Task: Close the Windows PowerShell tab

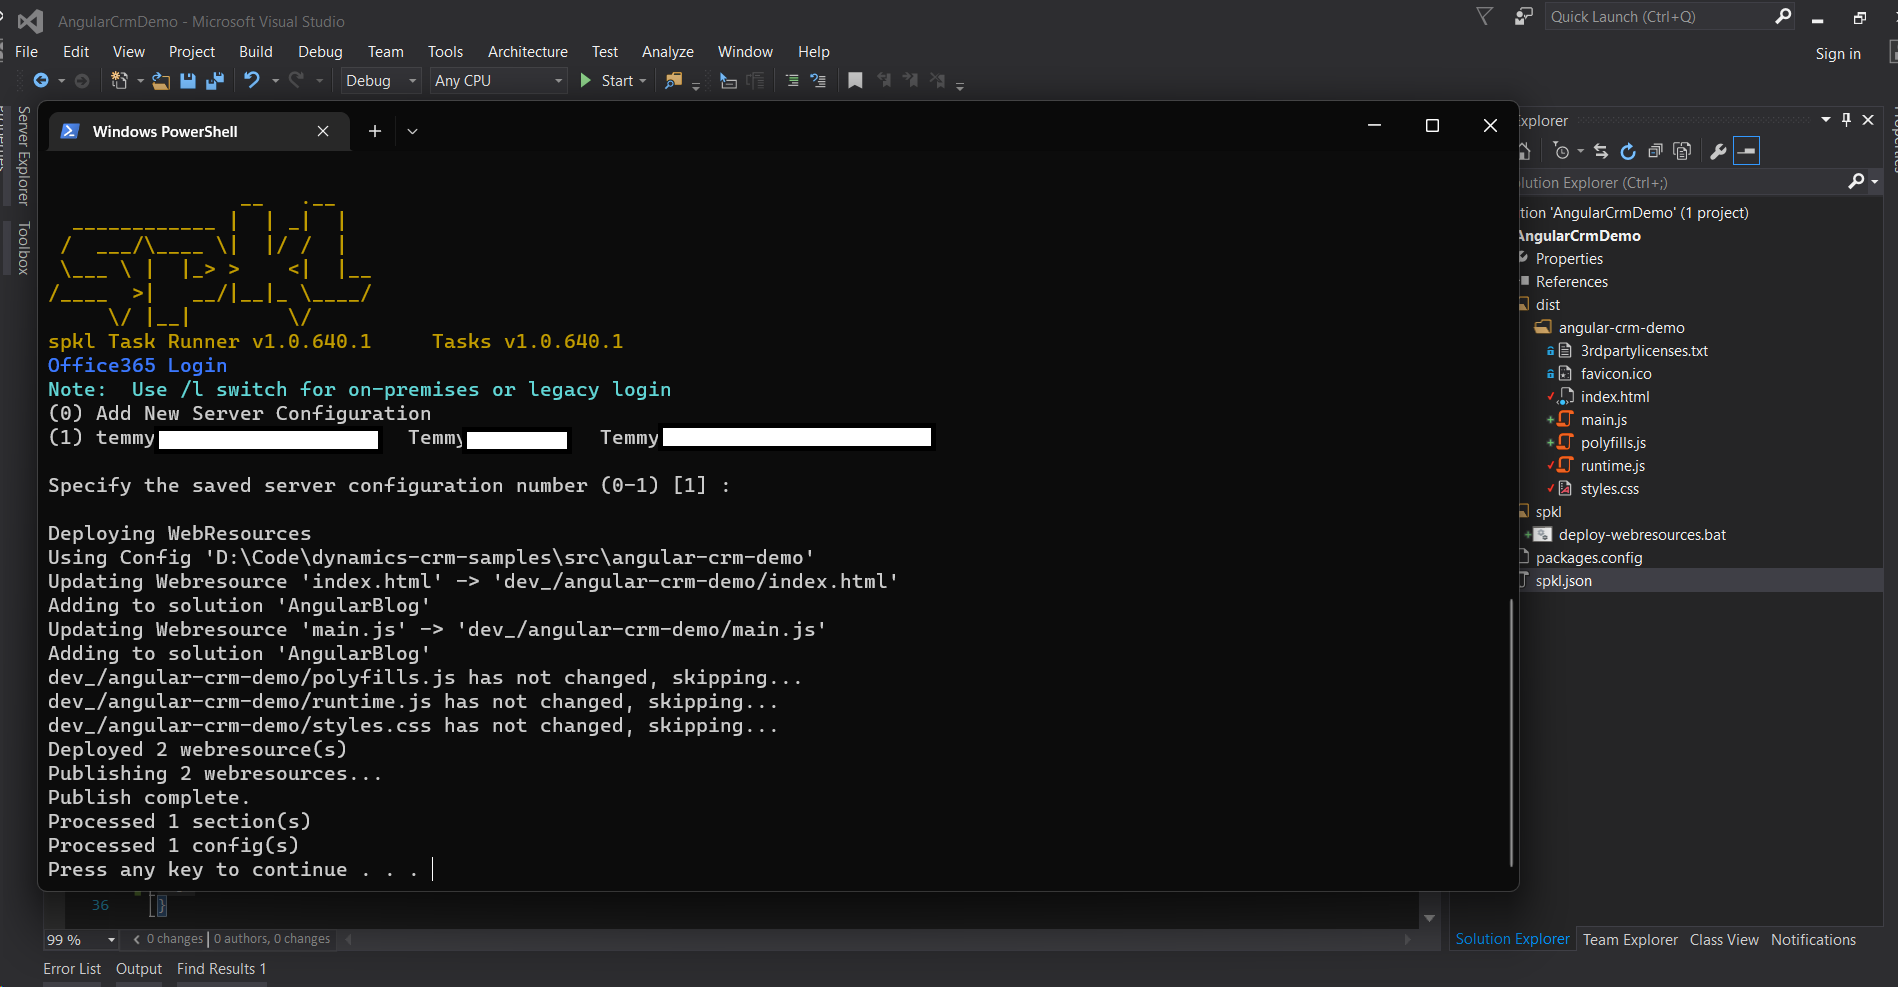Action: 323,131
